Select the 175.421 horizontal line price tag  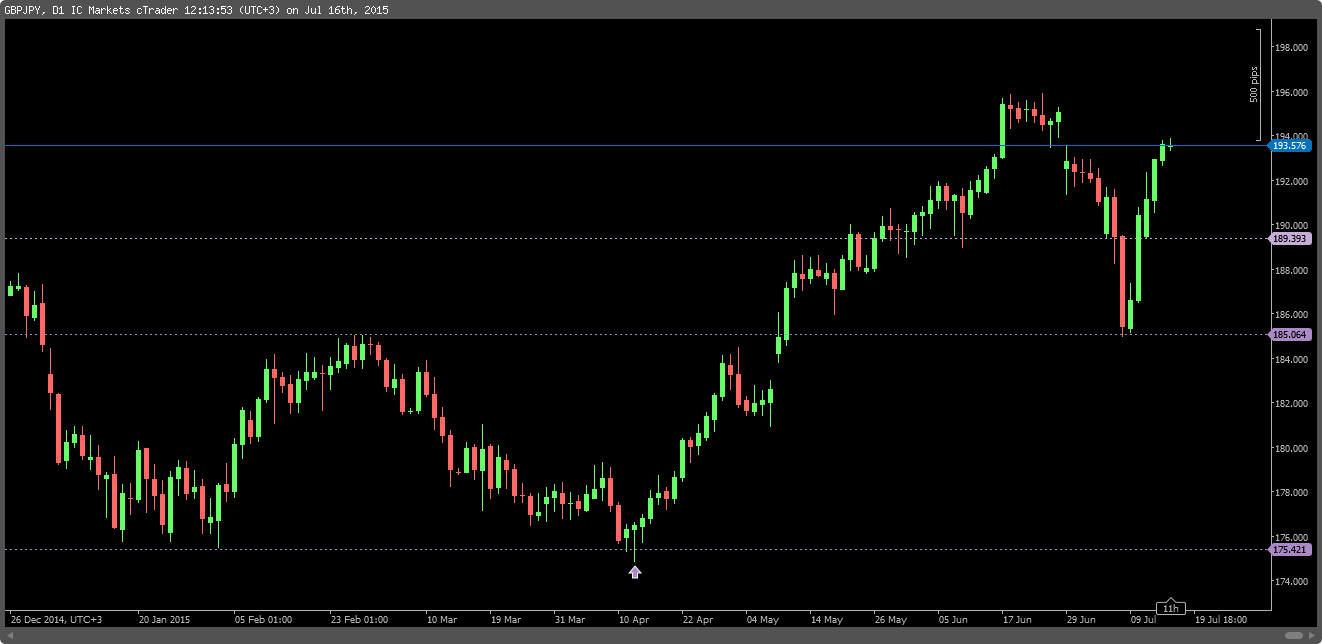click(x=1289, y=549)
